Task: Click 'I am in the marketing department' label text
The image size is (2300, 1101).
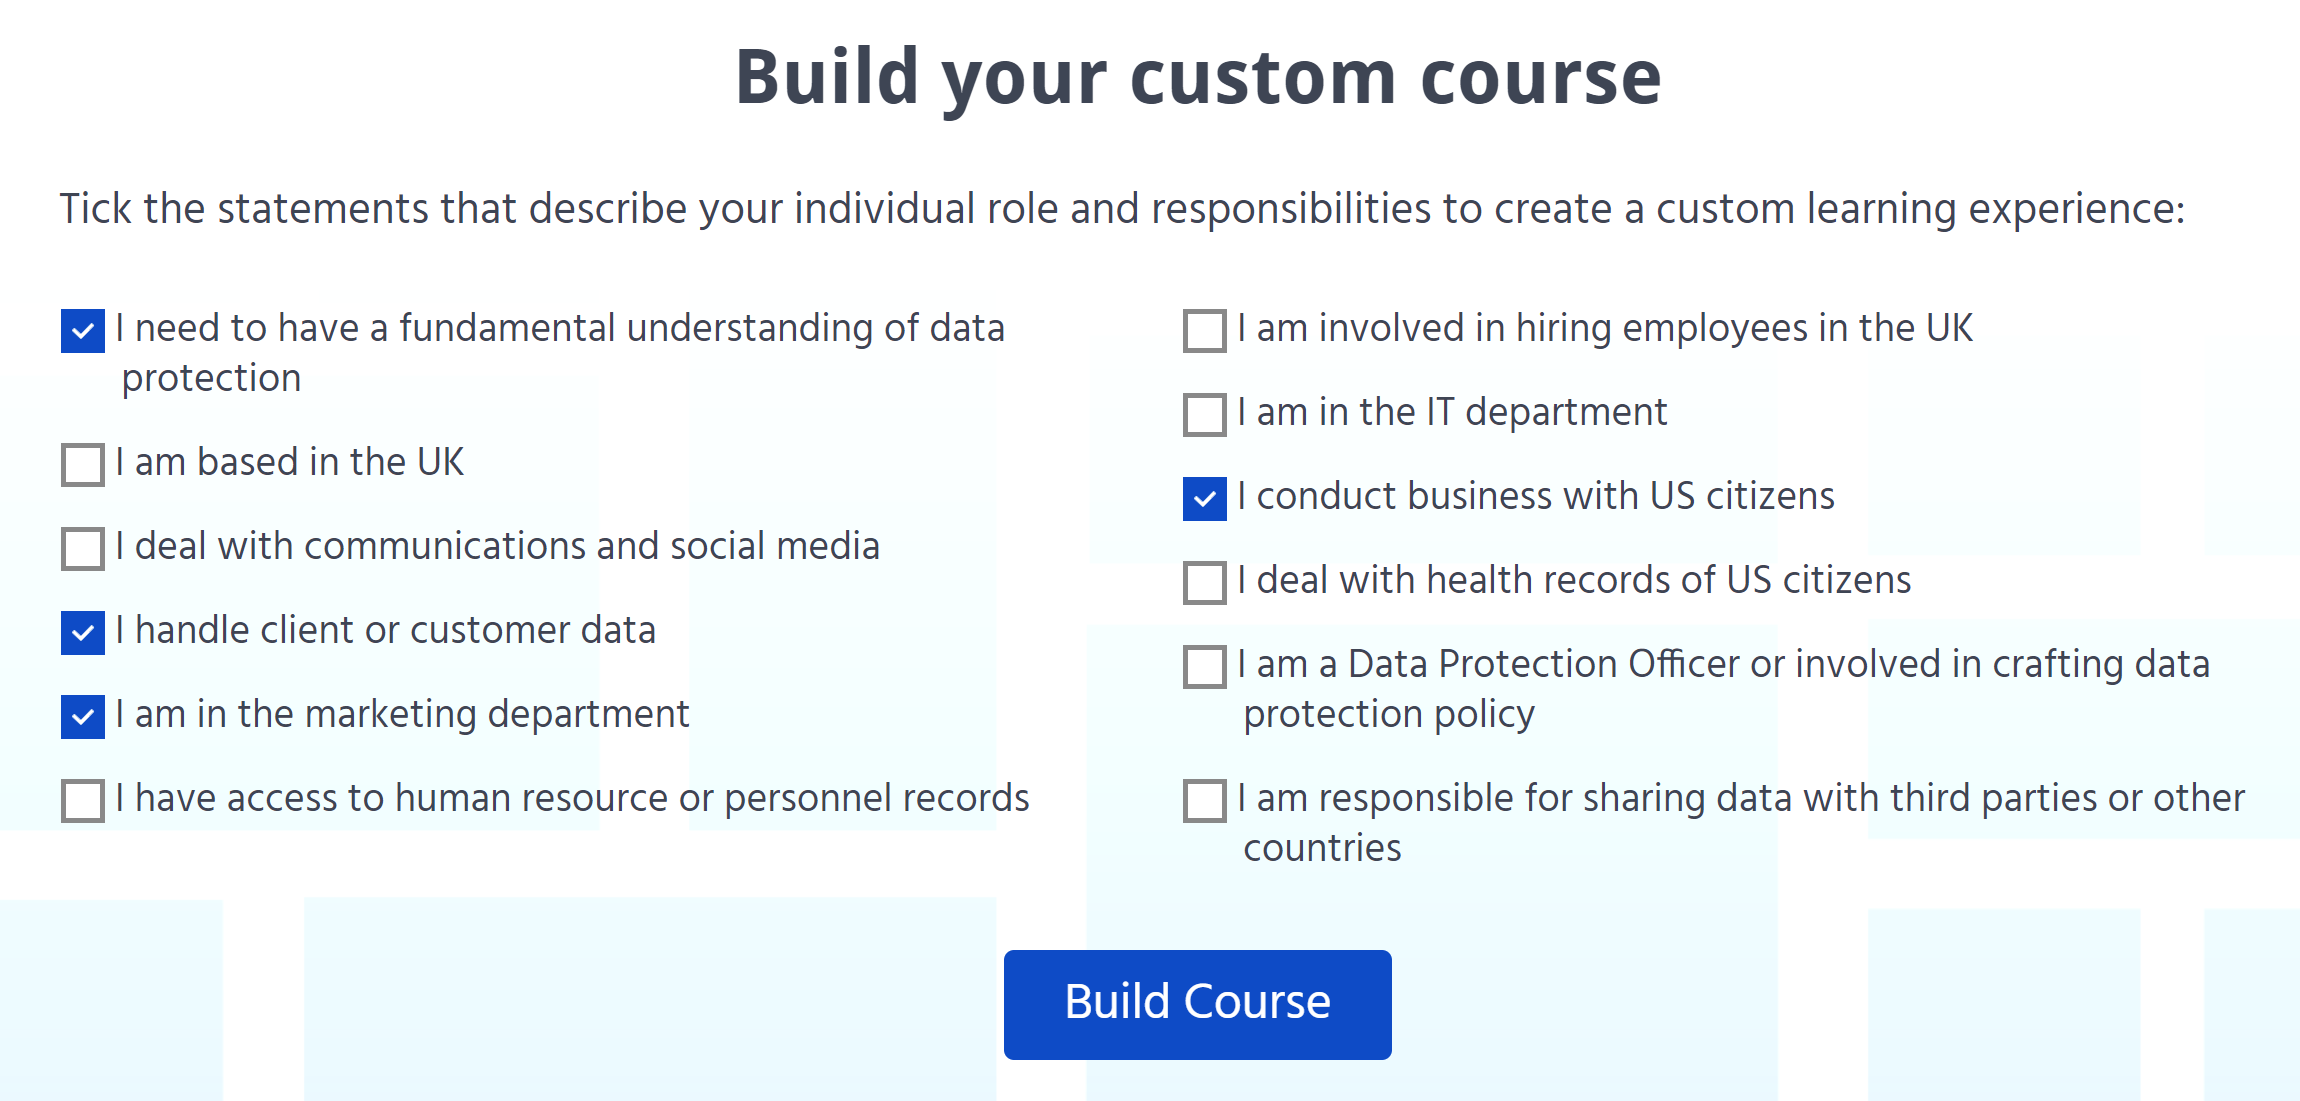Action: coord(402,715)
